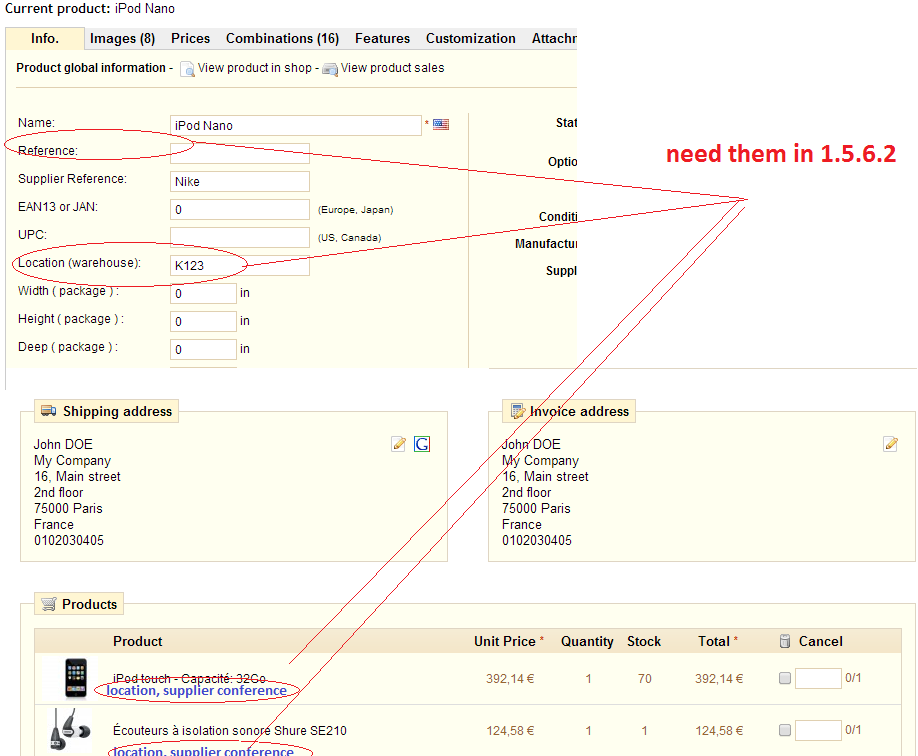Click the Quantity column header
The image size is (918, 756).
[x=587, y=641]
